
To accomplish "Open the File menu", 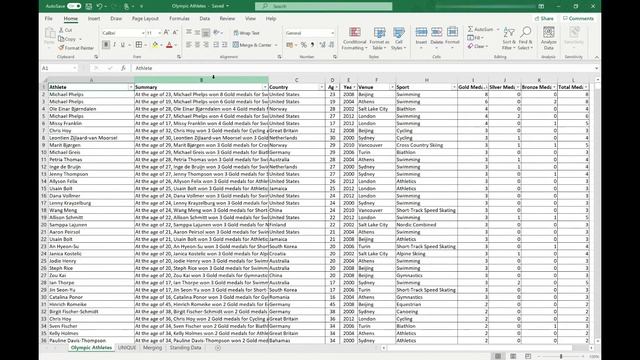I will pyautogui.click(x=49, y=18).
